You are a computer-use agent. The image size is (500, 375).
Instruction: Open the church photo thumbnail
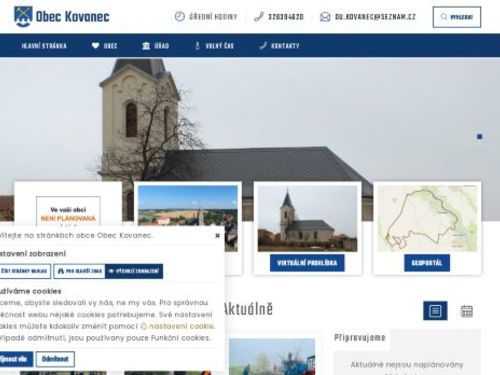click(307, 218)
